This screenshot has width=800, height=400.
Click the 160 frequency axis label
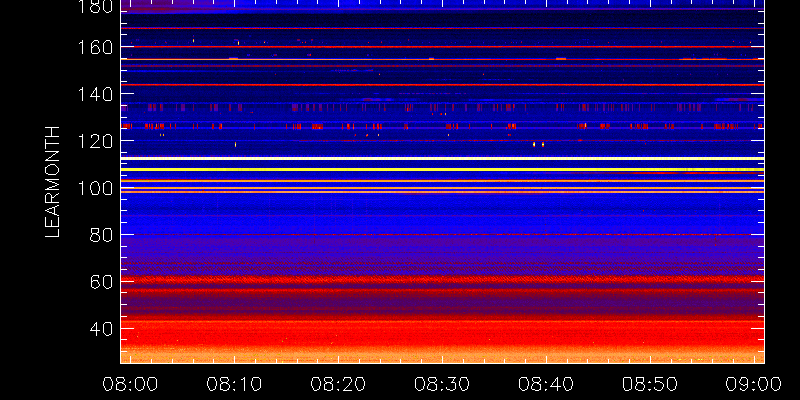95,47
